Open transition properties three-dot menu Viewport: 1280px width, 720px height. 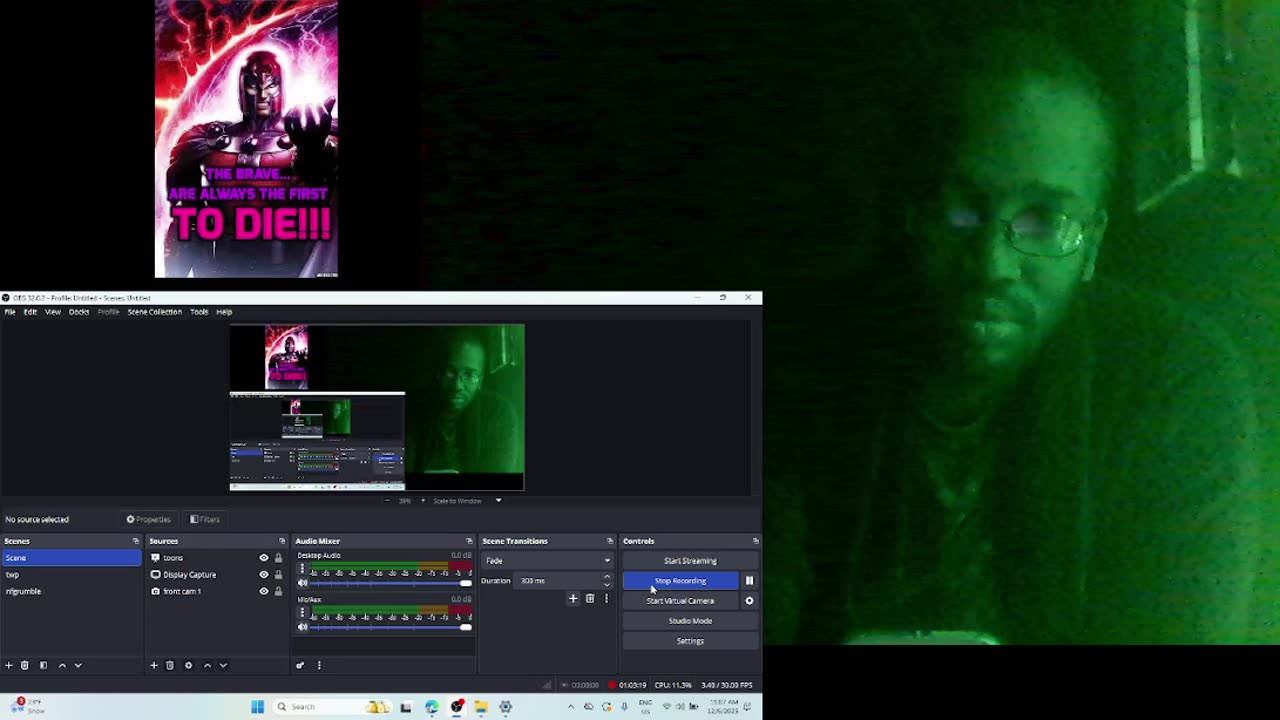(x=606, y=599)
